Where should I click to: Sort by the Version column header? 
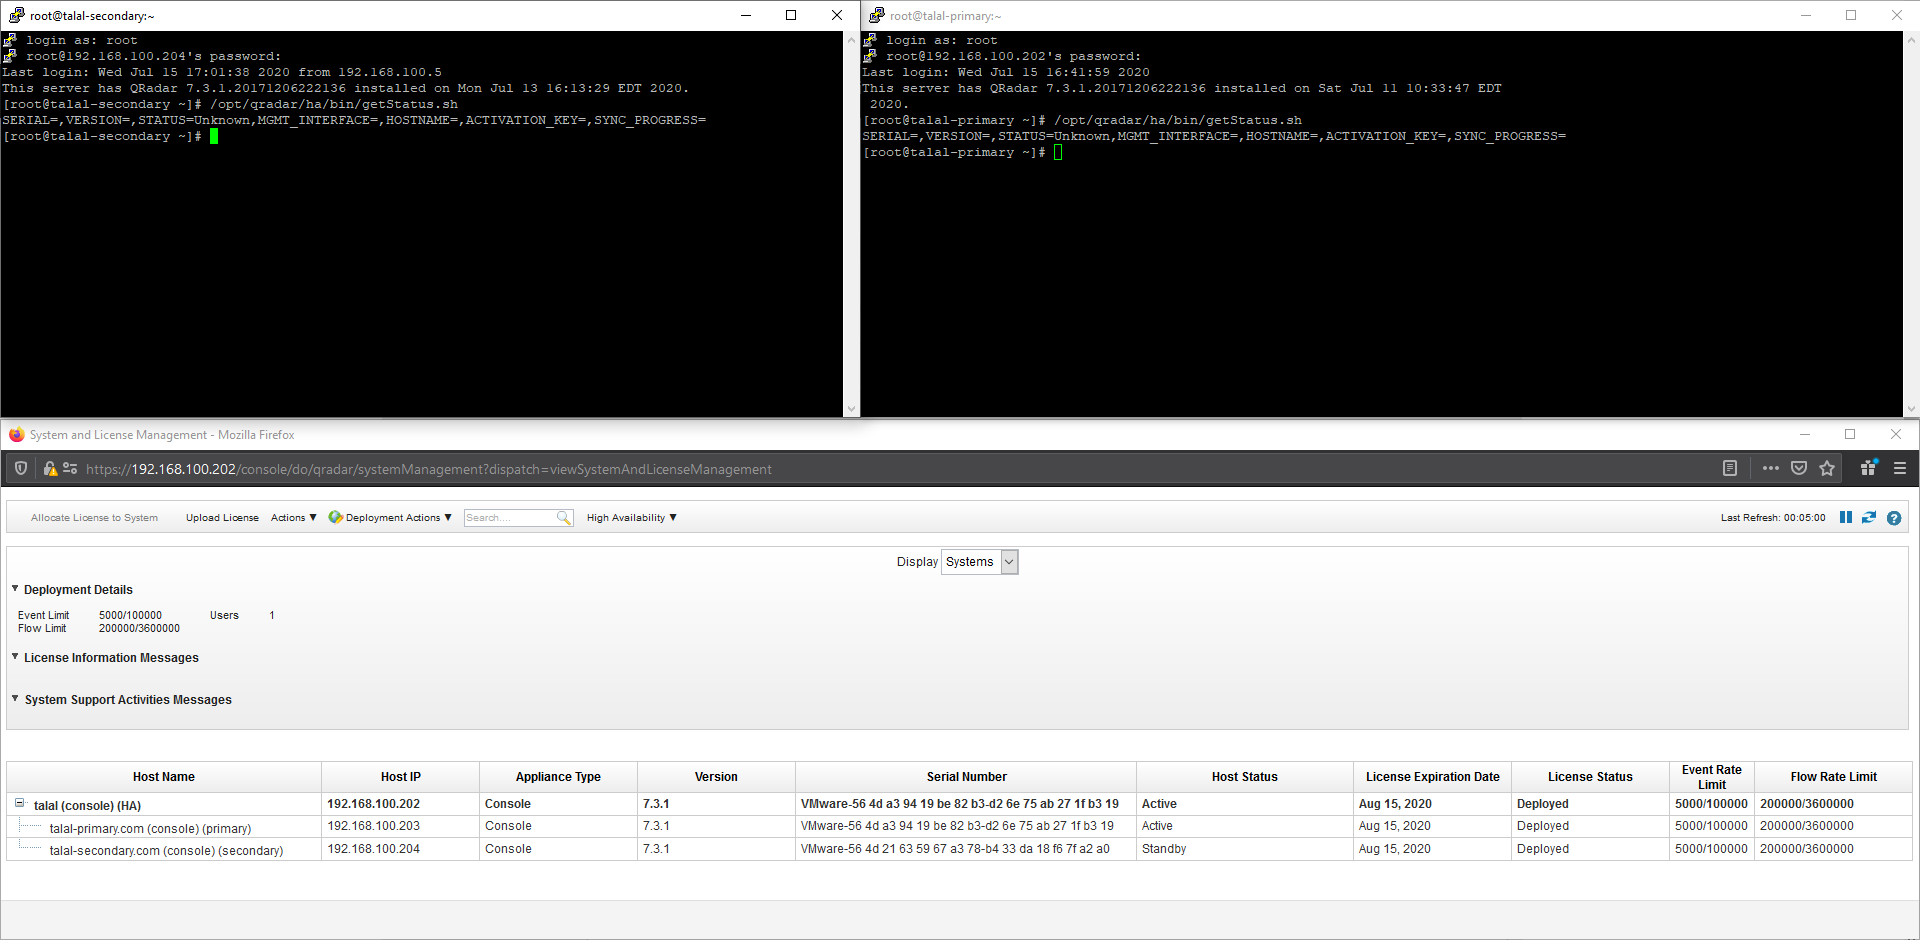pyautogui.click(x=716, y=777)
